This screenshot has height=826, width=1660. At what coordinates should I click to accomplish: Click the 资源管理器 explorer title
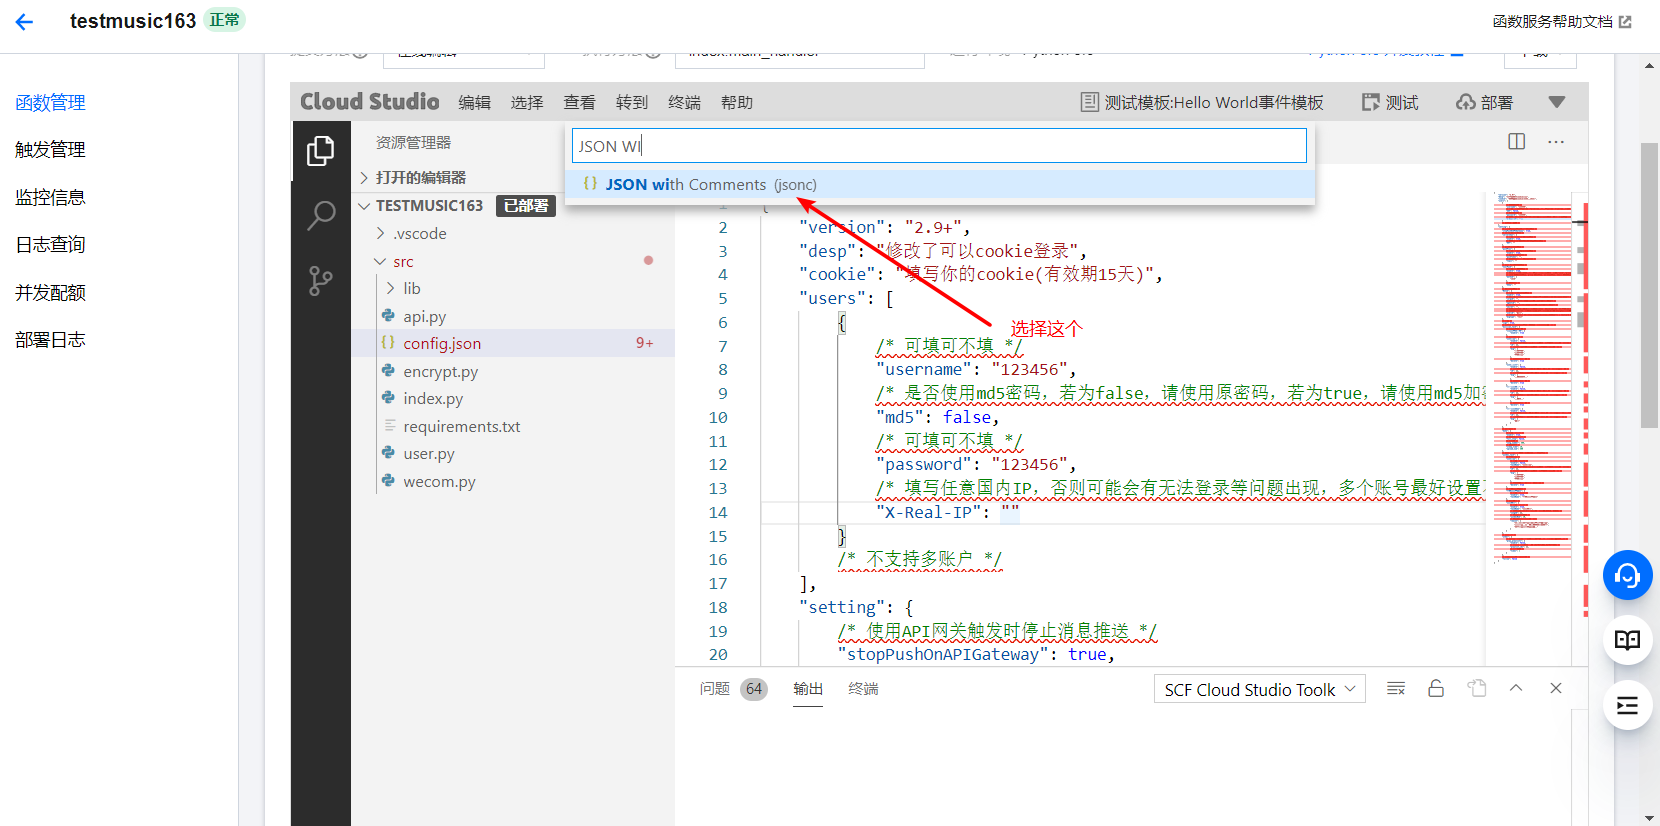[x=413, y=142]
